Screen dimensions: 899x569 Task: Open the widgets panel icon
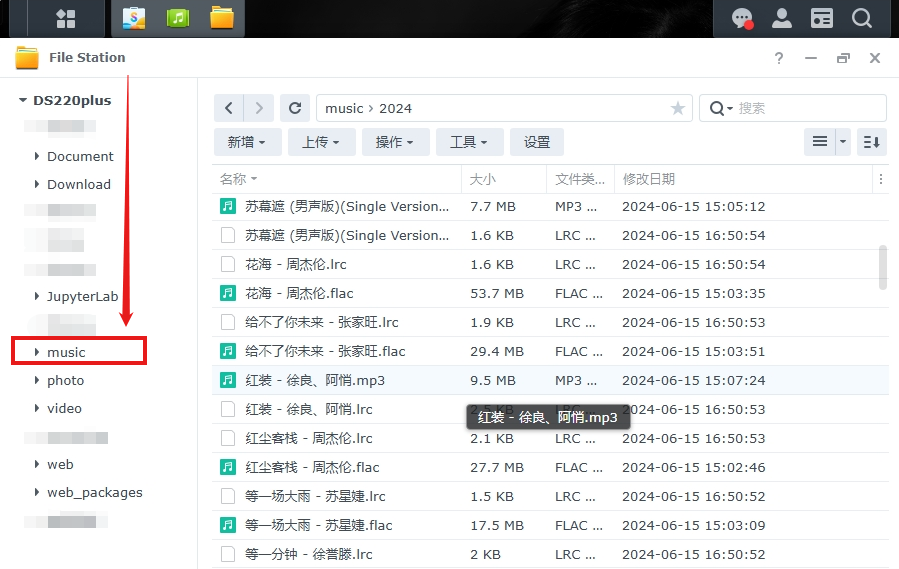(822, 18)
